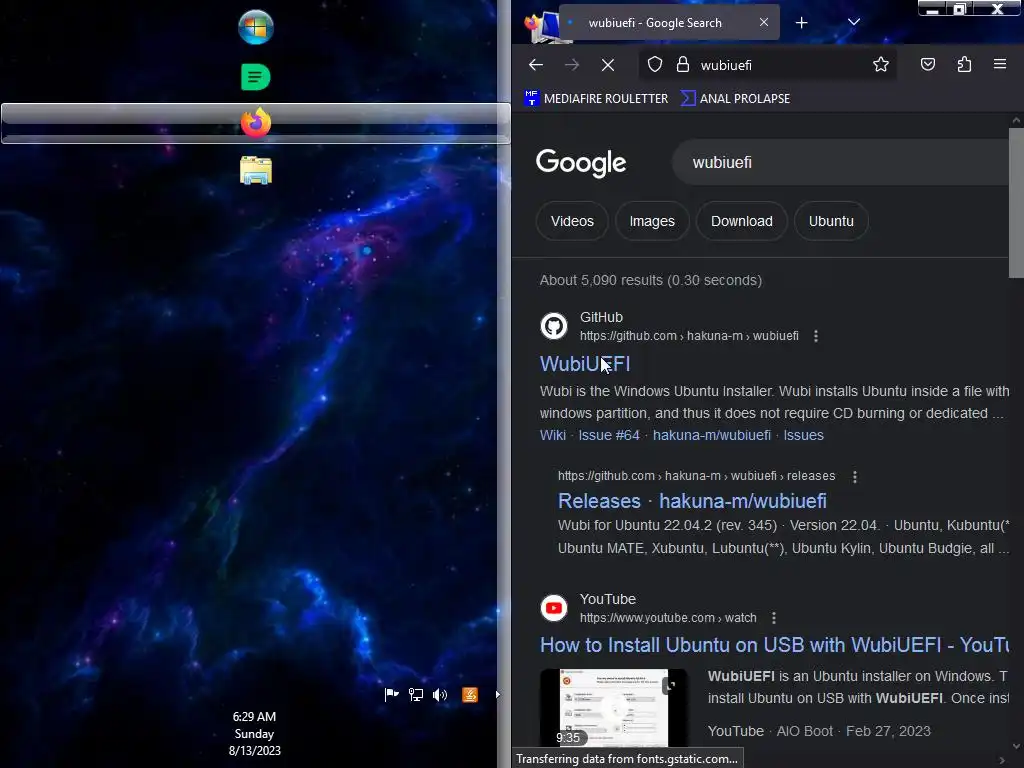Open the Action Center flag tray icon

391,694
